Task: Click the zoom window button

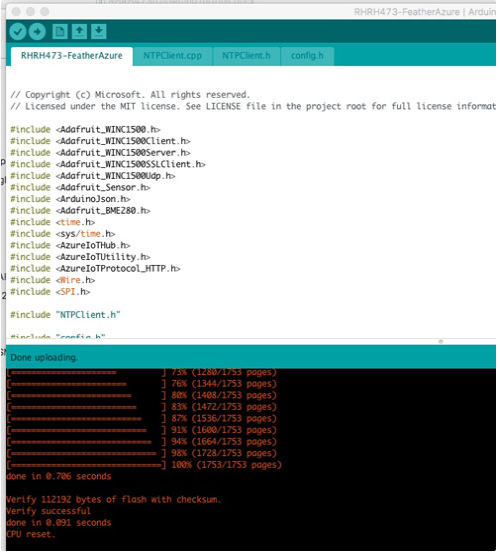Action: [x=45, y=12]
